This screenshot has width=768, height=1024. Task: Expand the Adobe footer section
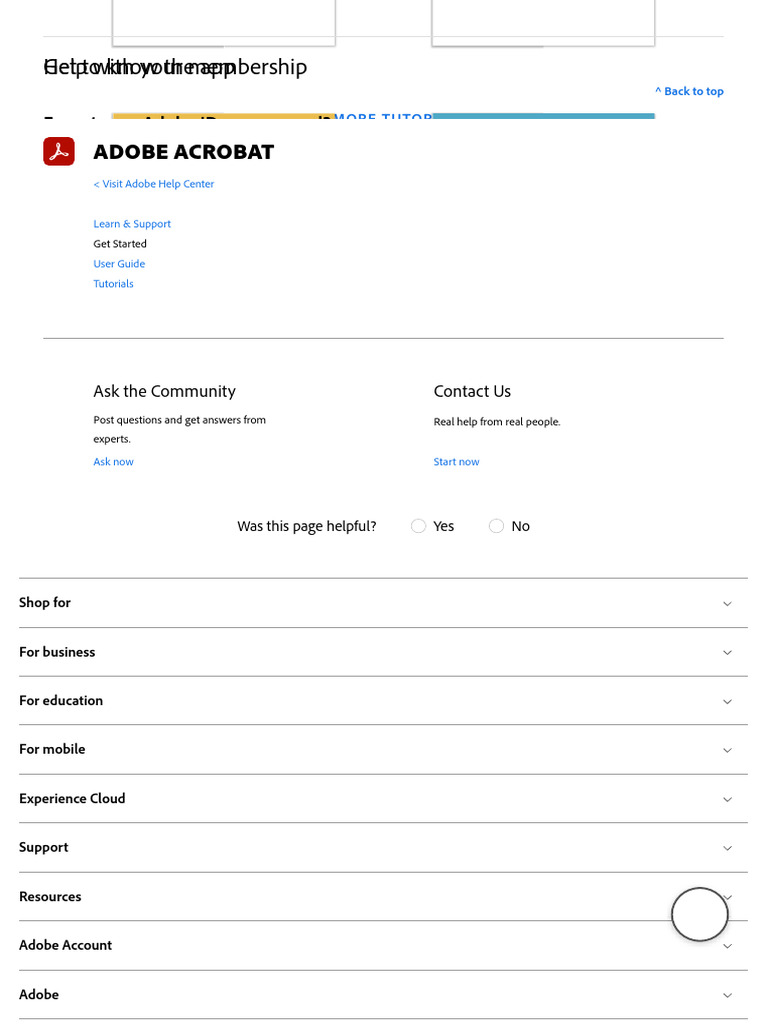[x=383, y=995]
